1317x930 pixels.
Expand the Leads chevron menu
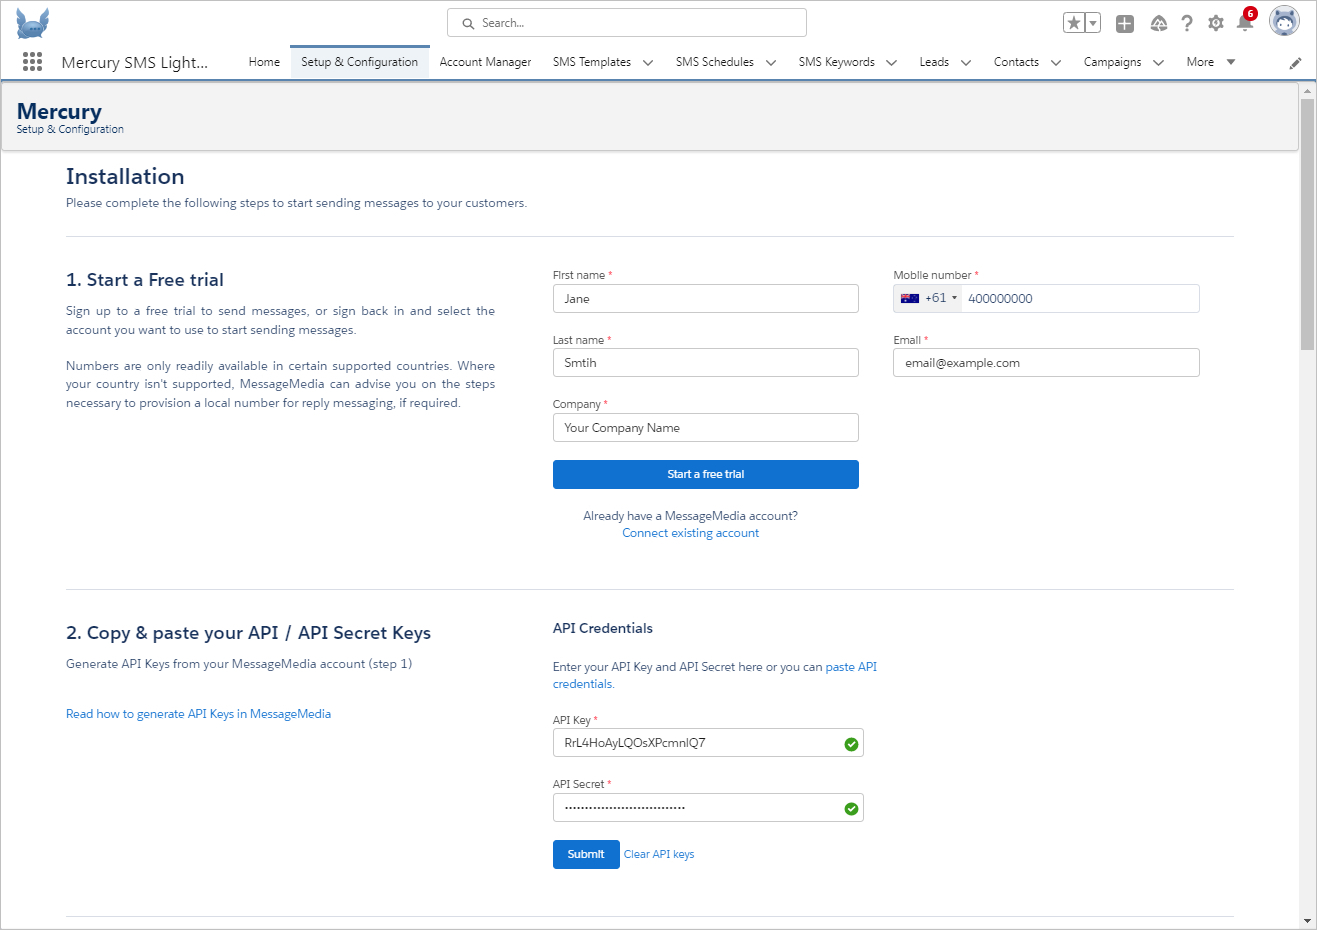966,63
